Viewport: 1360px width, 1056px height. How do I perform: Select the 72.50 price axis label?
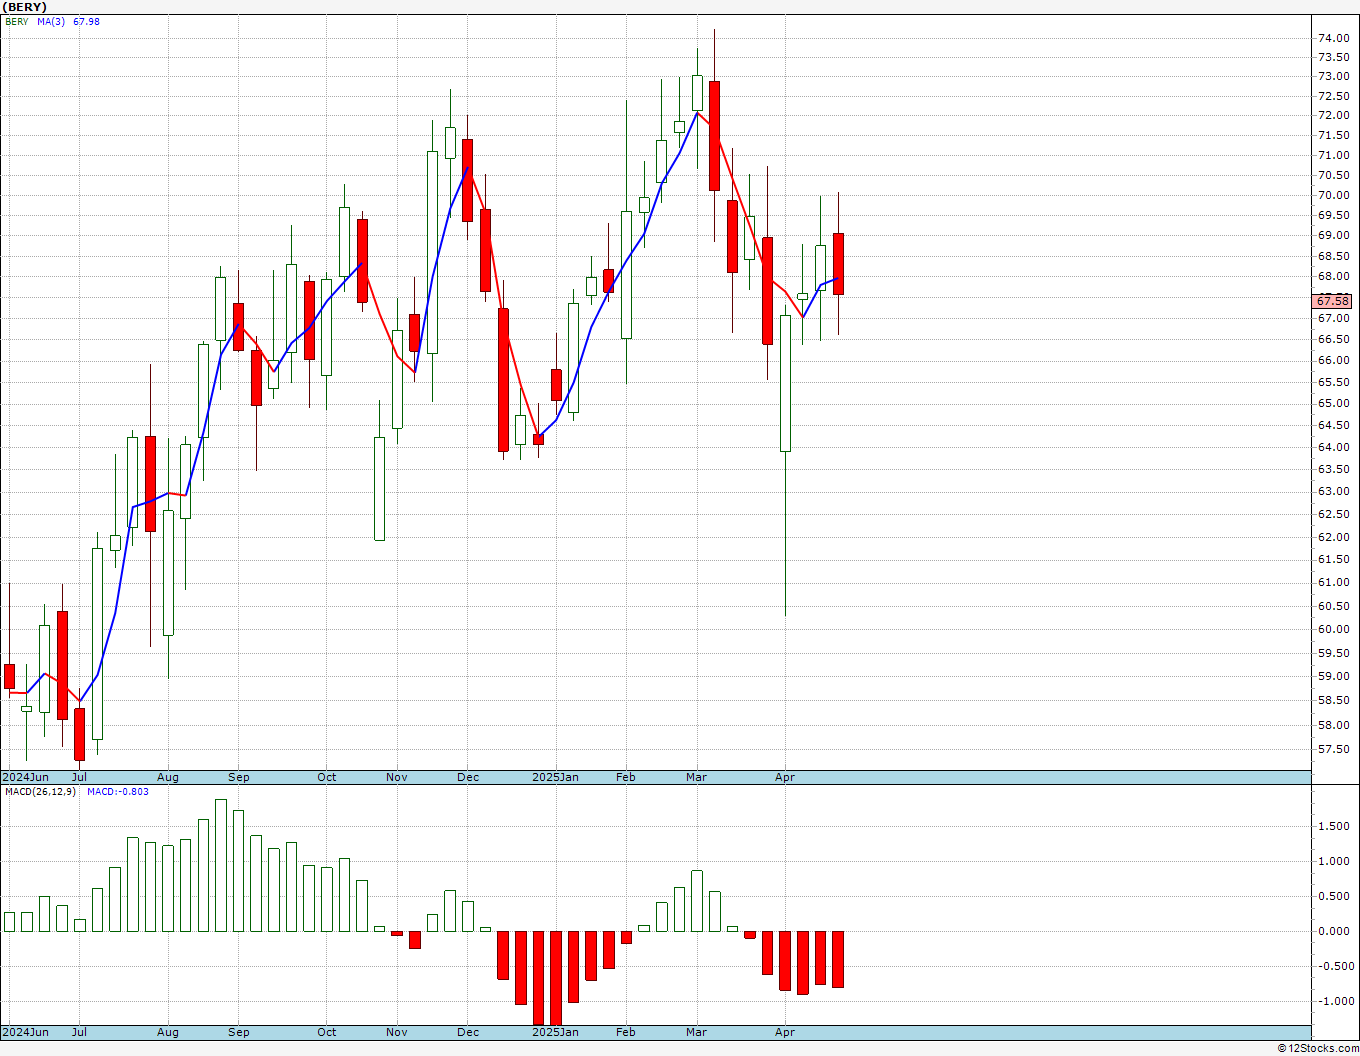[1333, 97]
